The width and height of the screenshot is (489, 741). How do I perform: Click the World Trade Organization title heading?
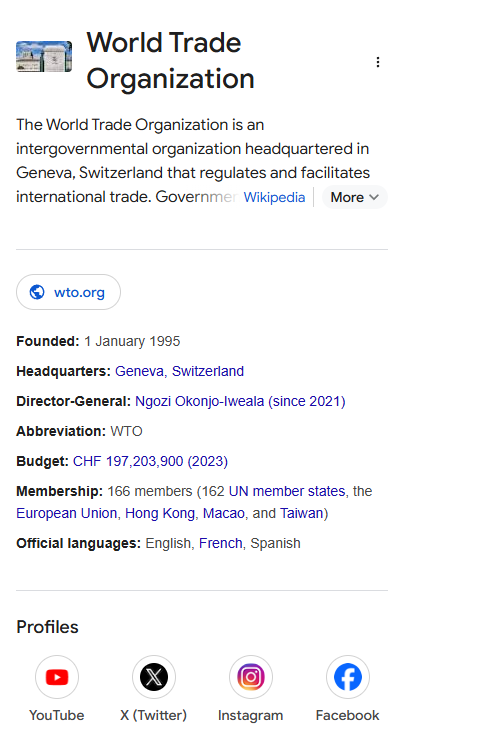[171, 60]
